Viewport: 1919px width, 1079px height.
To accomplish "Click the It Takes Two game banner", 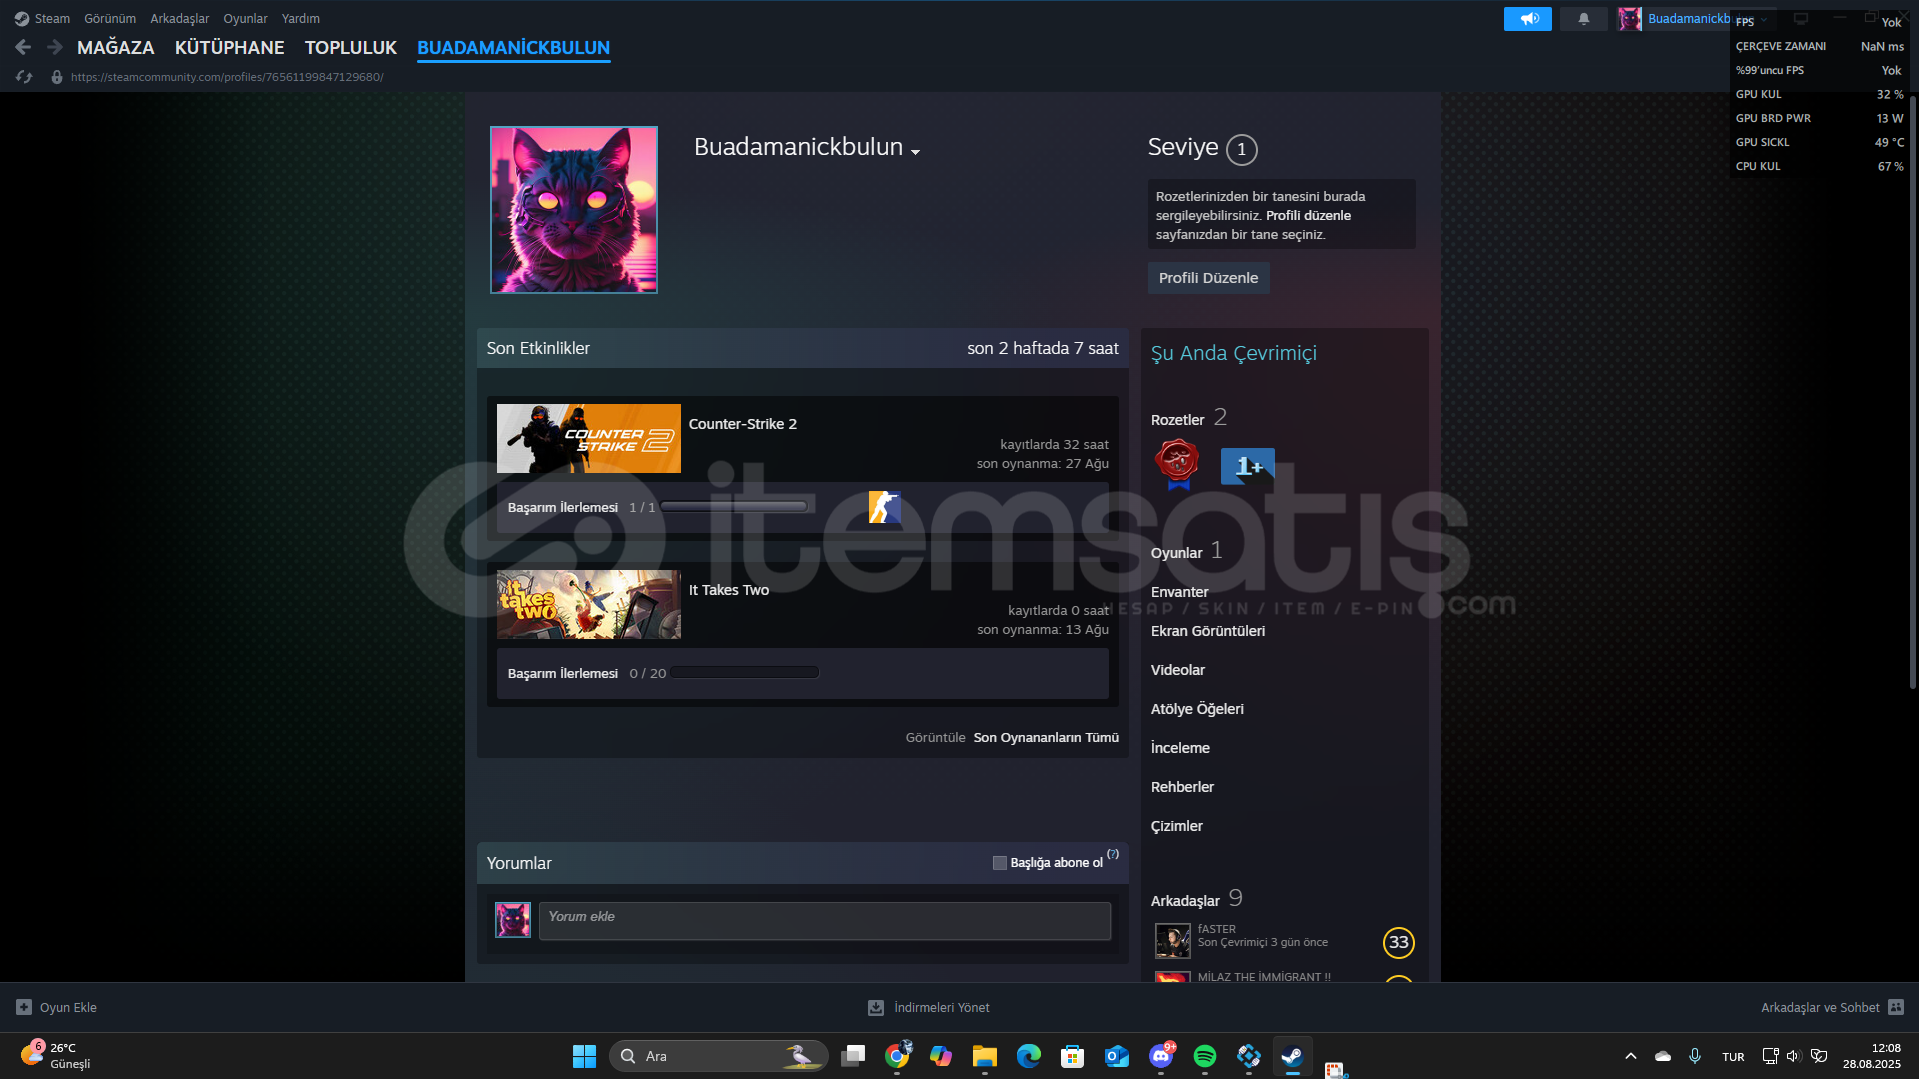I will pos(589,604).
